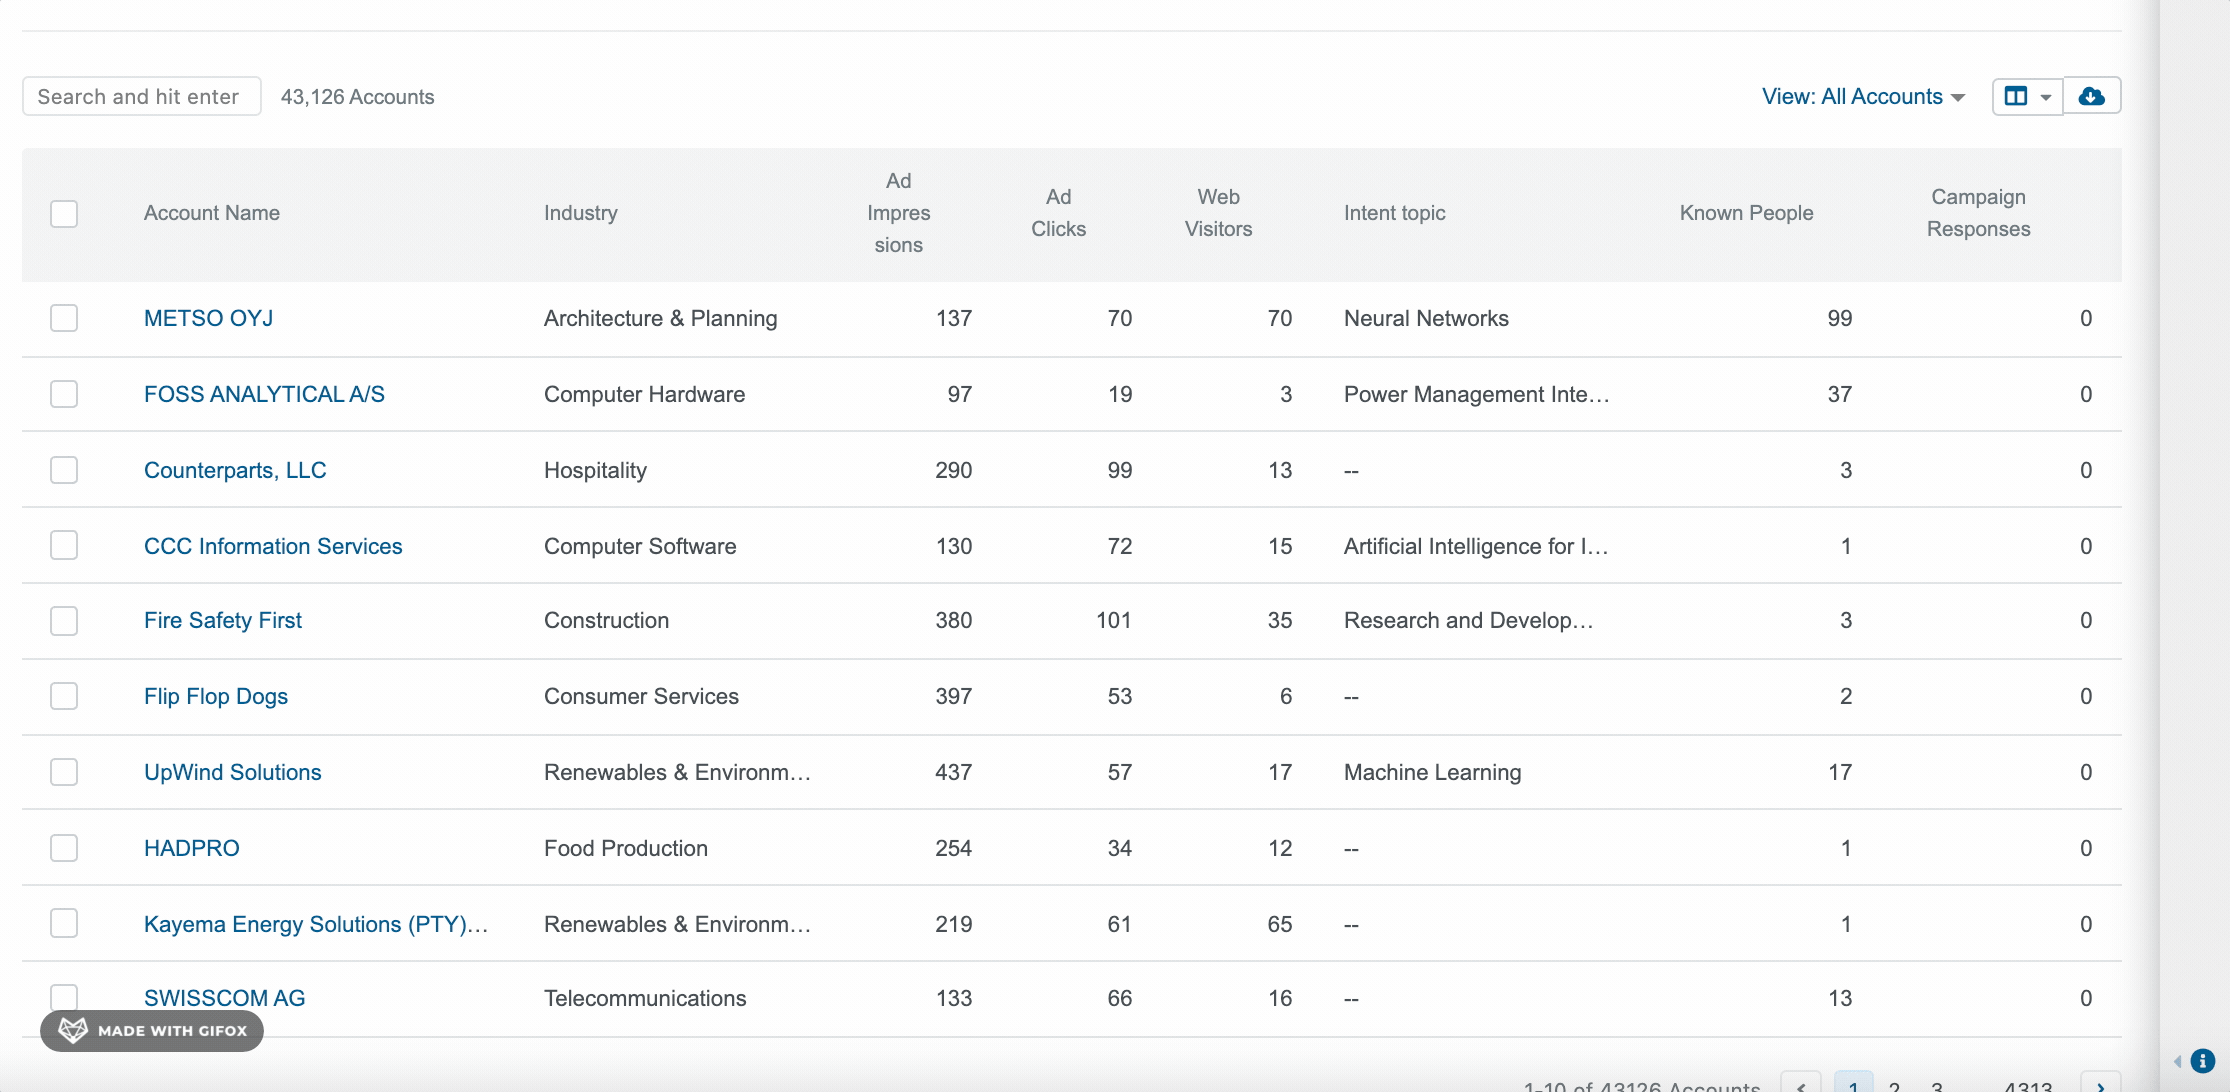Check the FOSS ANALYTICAL A/S row checkbox
Image resolution: width=2230 pixels, height=1092 pixels.
pyautogui.click(x=64, y=394)
